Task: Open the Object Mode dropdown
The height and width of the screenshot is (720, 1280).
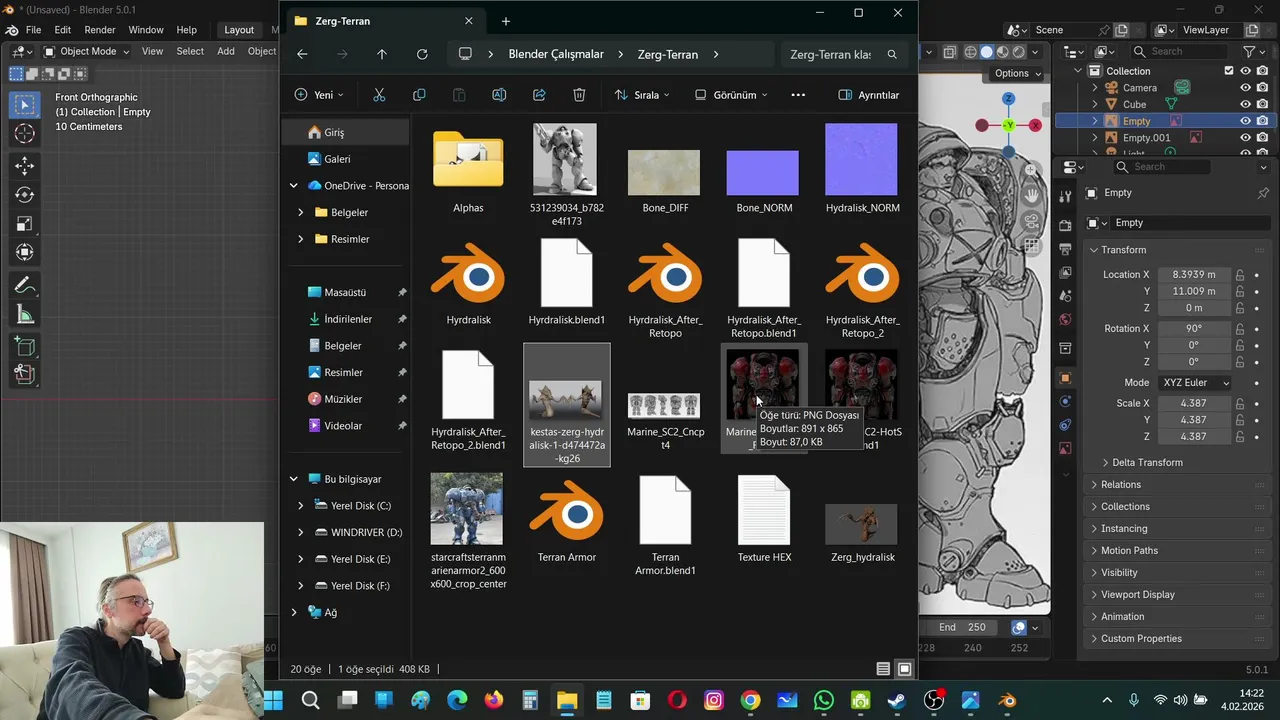Action: [x=87, y=51]
